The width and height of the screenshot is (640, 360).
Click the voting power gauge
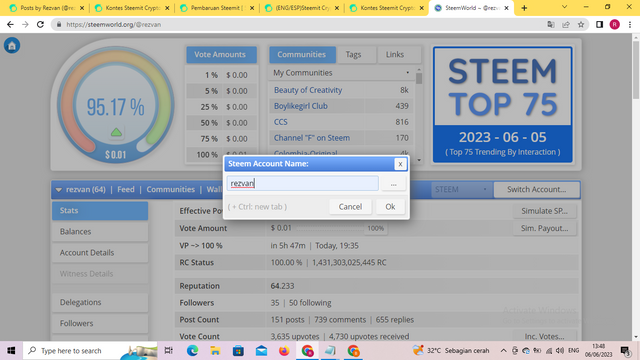click(x=116, y=105)
